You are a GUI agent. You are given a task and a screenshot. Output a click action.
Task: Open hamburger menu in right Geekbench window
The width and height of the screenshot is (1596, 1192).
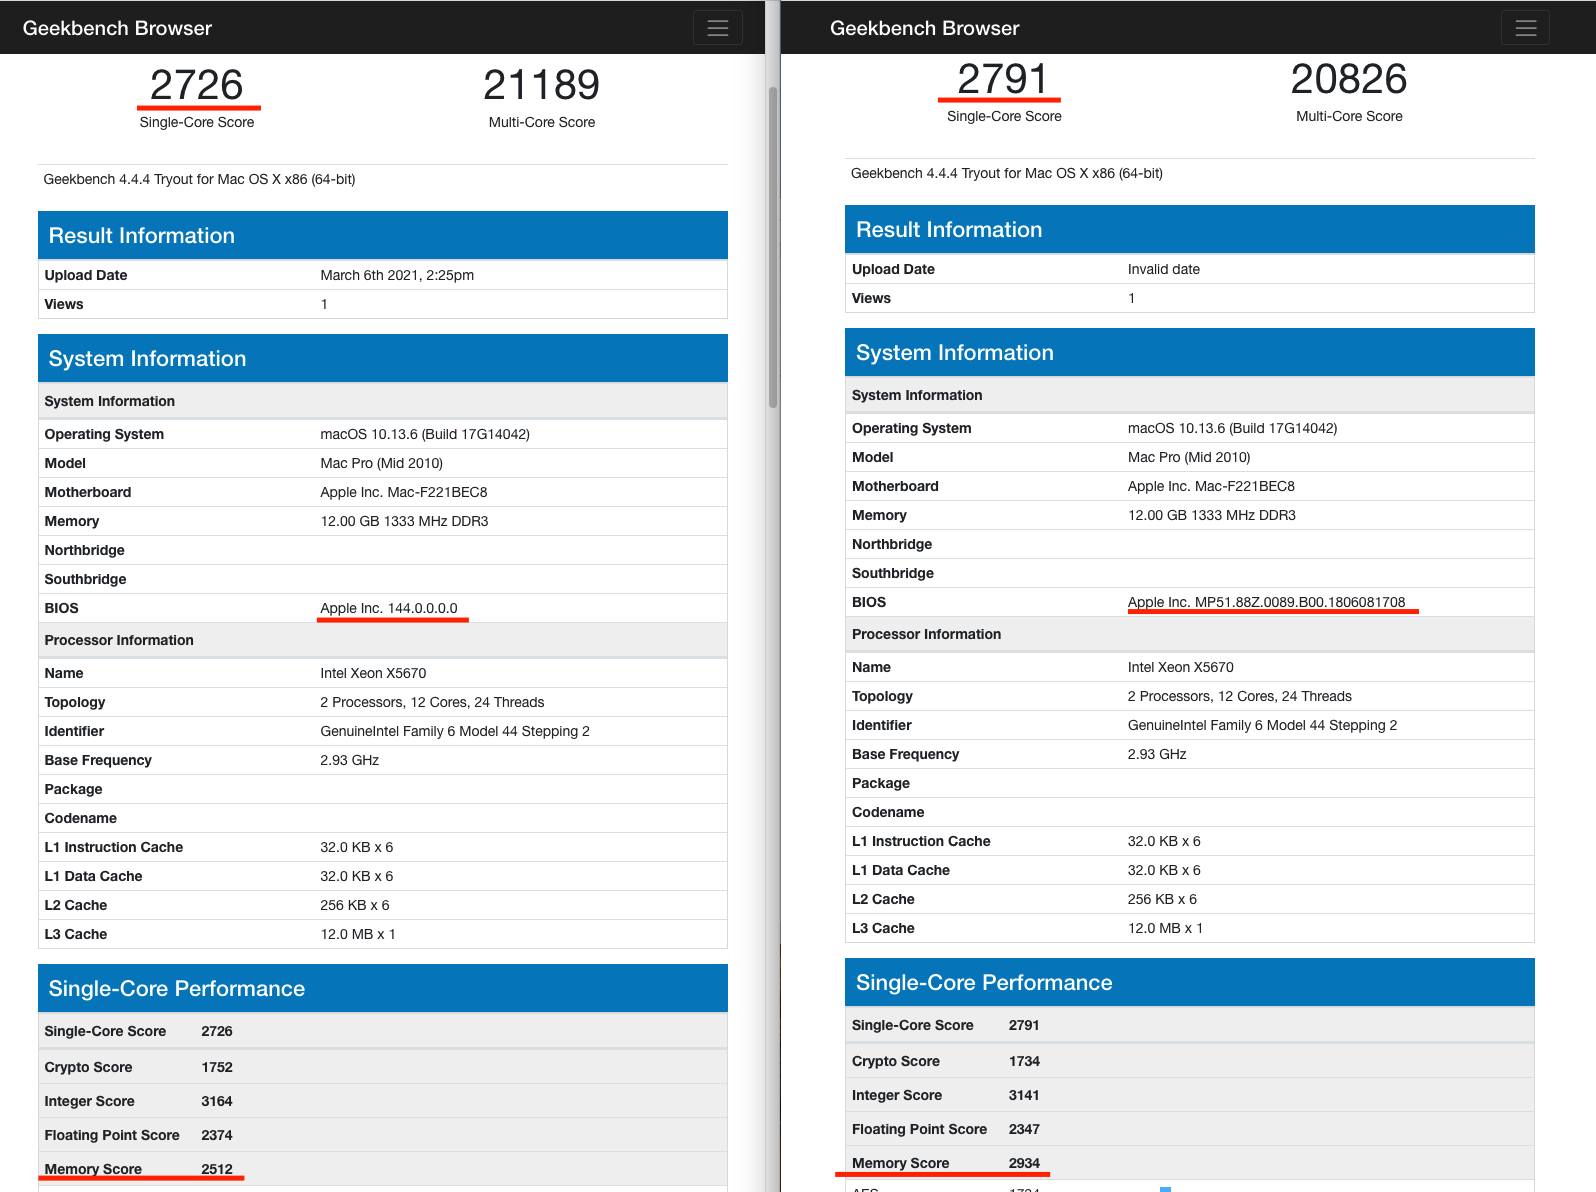point(1525,28)
